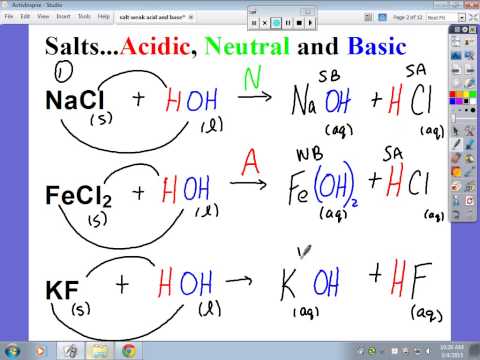The height and width of the screenshot is (360, 480).
Task: Pick the blue color swatch
Action: pyautogui.click(x=452, y=101)
